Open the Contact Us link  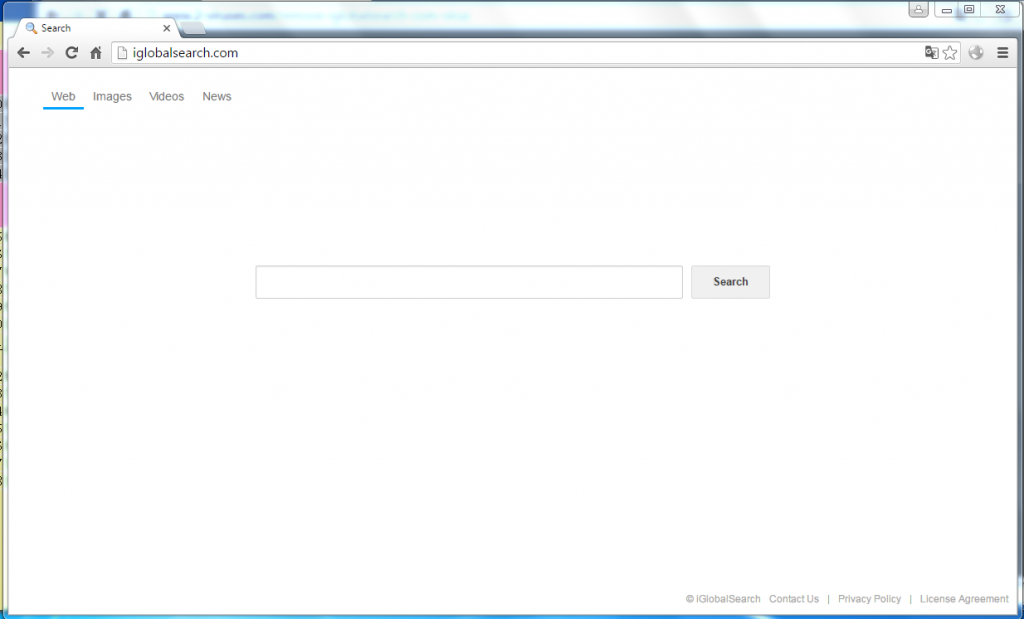point(793,599)
